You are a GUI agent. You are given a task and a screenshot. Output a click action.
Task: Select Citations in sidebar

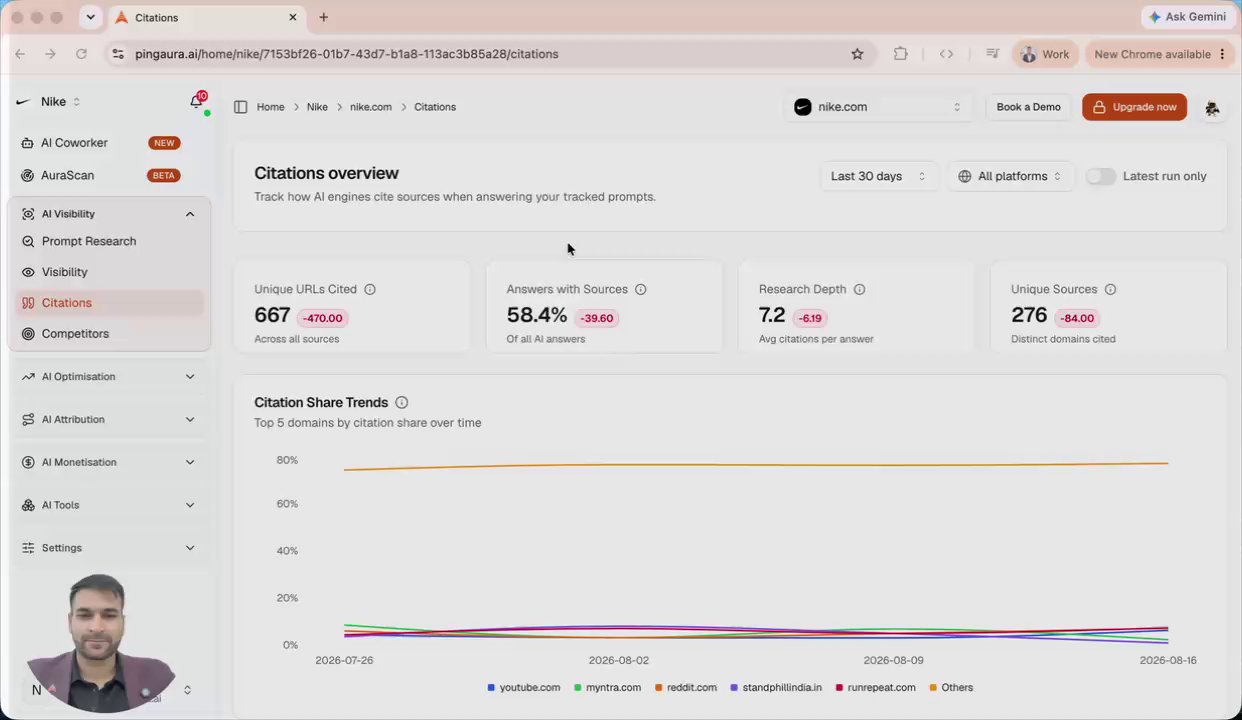108,303
